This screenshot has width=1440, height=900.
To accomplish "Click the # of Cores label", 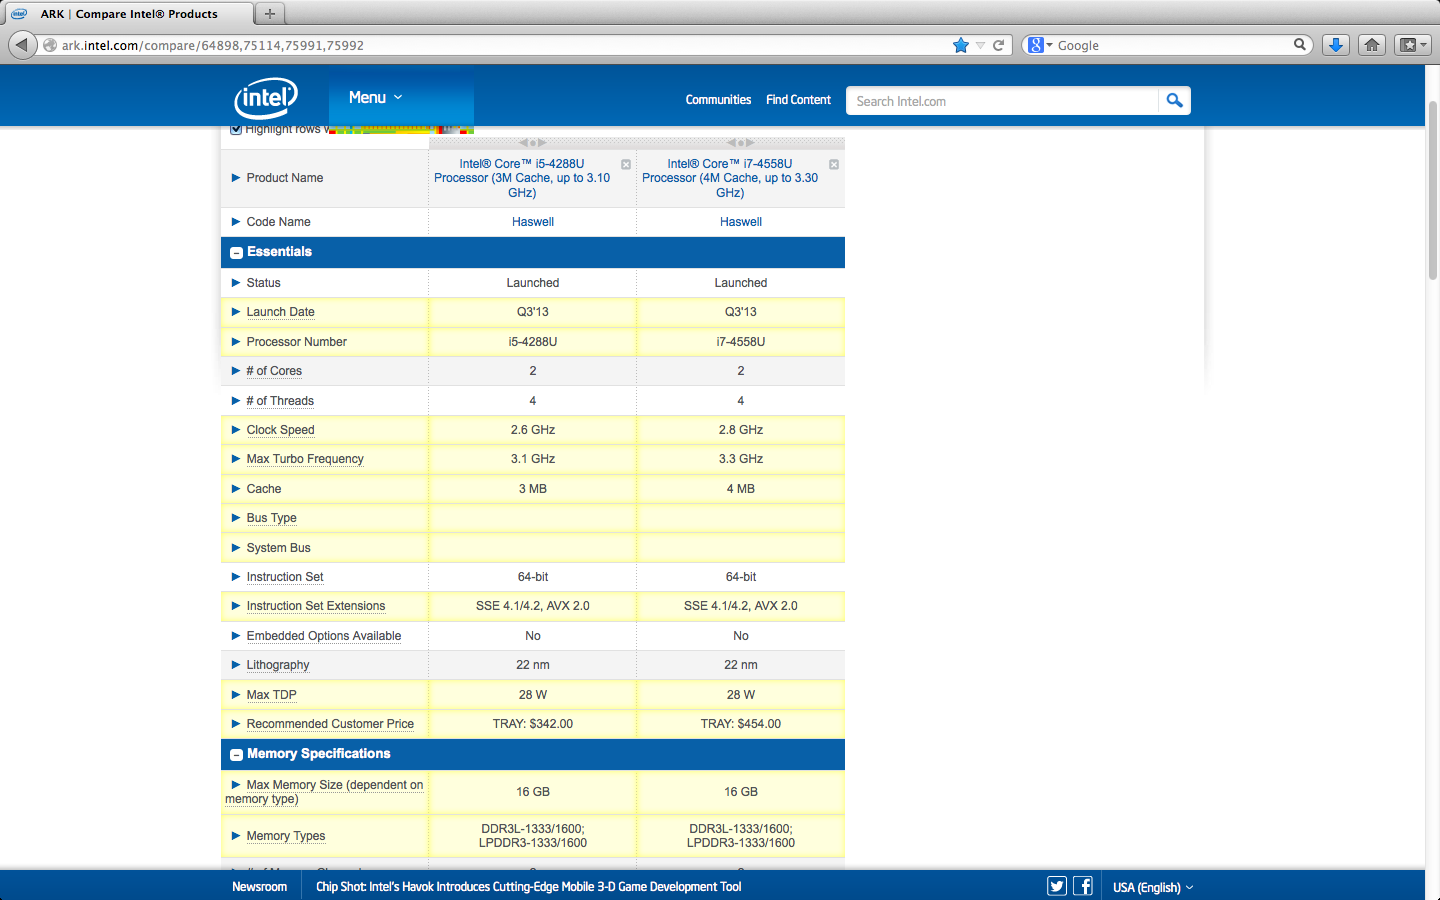I will pyautogui.click(x=274, y=371).
